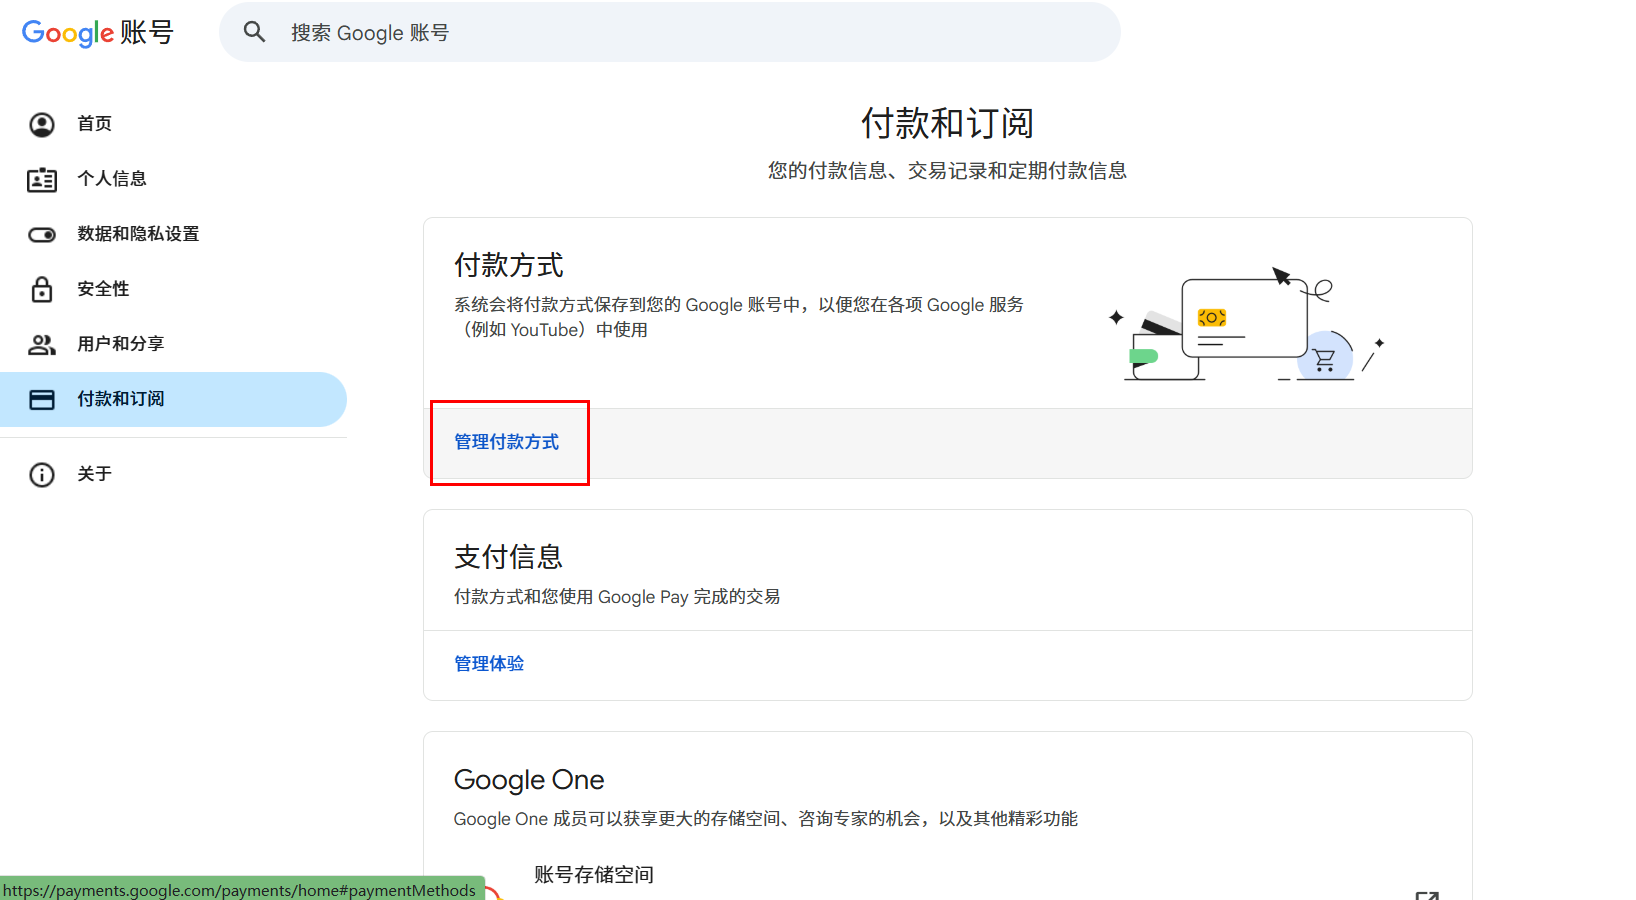Click the 支付信息 heading
The height and width of the screenshot is (900, 1636).
coord(509,556)
